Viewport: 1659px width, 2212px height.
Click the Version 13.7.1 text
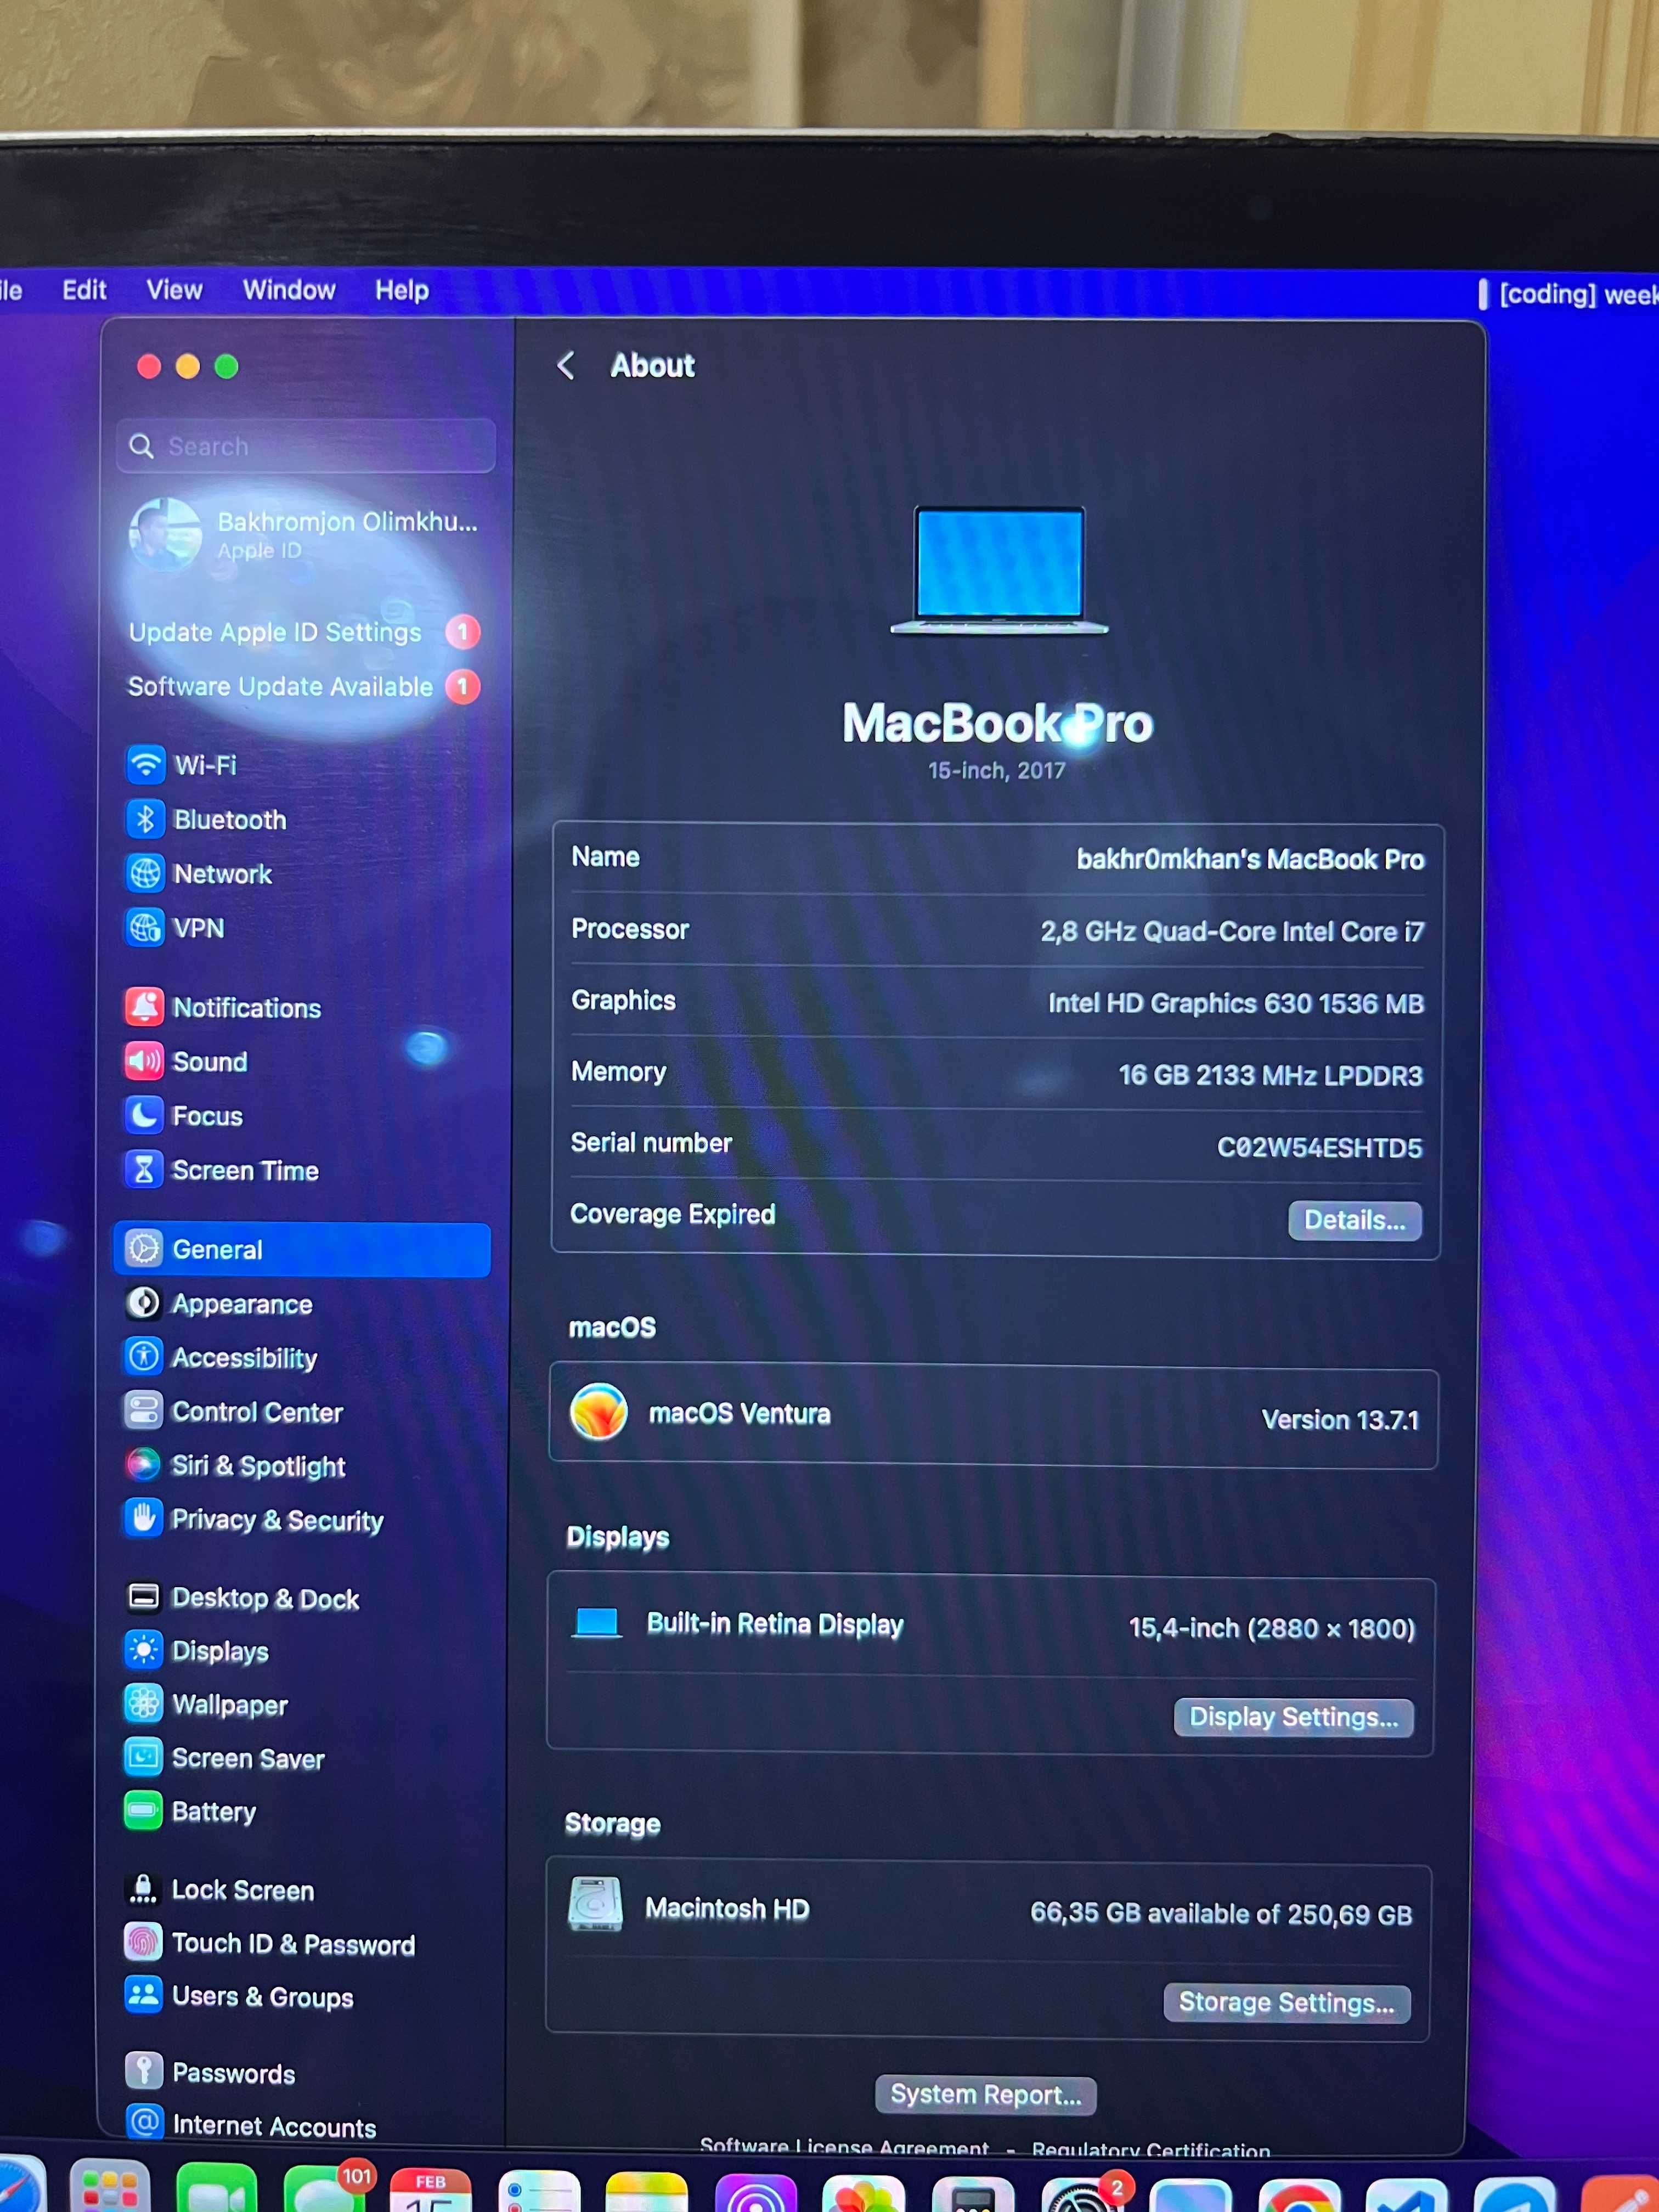point(1340,1419)
